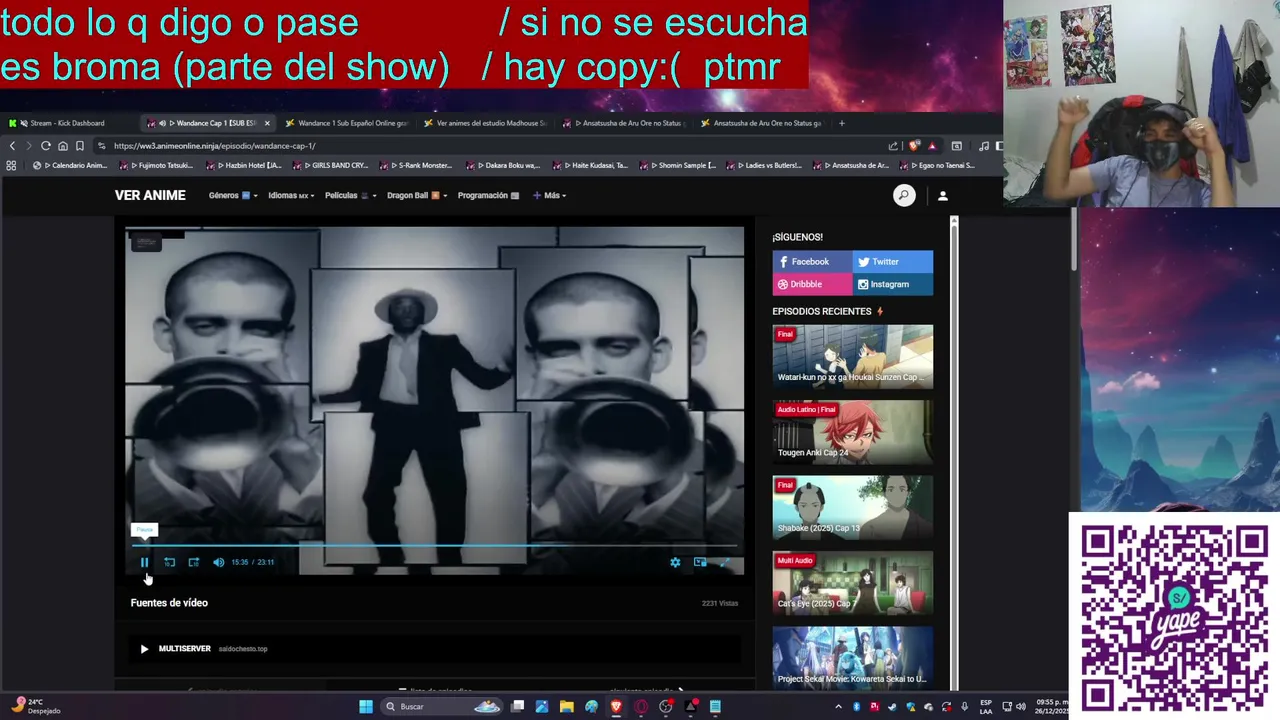The image size is (1280, 720).
Task: Play the MULTISERVER video source
Action: point(434,648)
